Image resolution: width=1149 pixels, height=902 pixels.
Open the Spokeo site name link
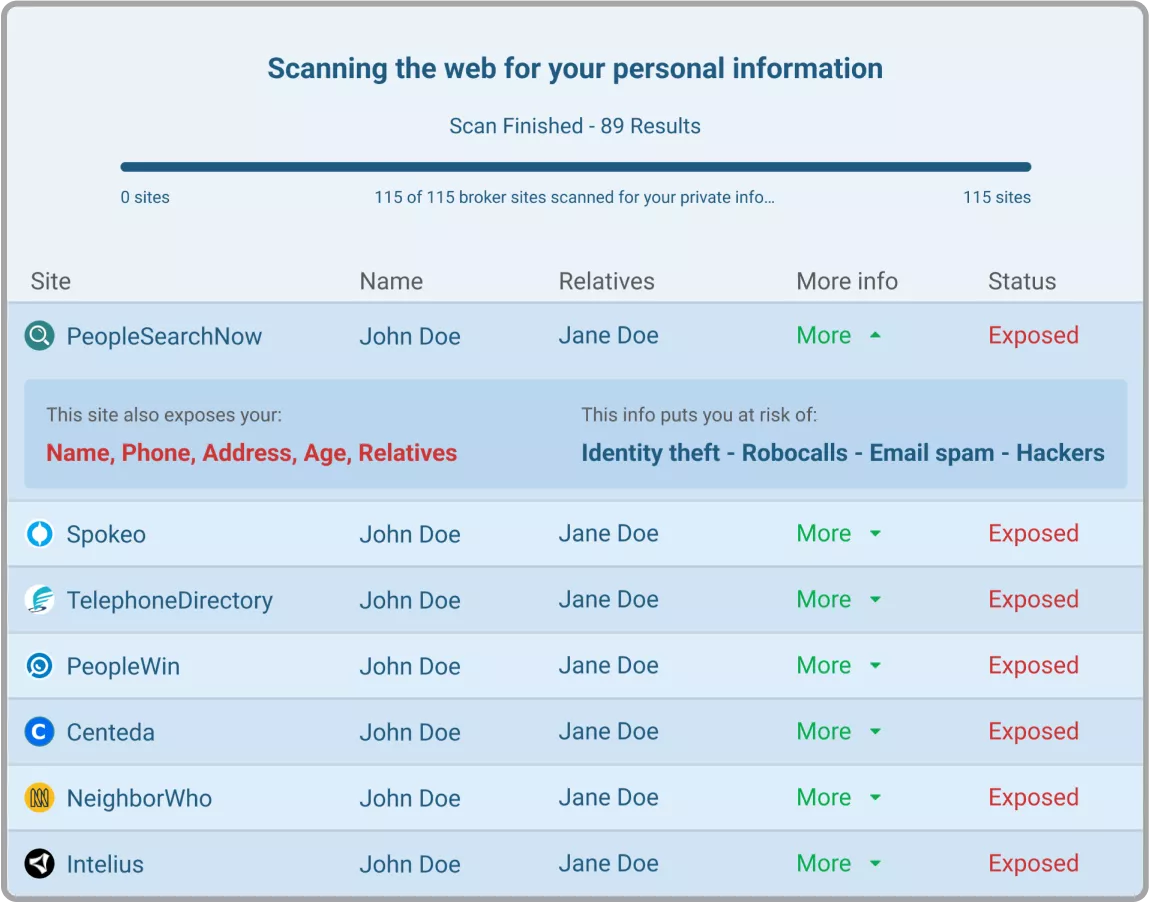106,535
